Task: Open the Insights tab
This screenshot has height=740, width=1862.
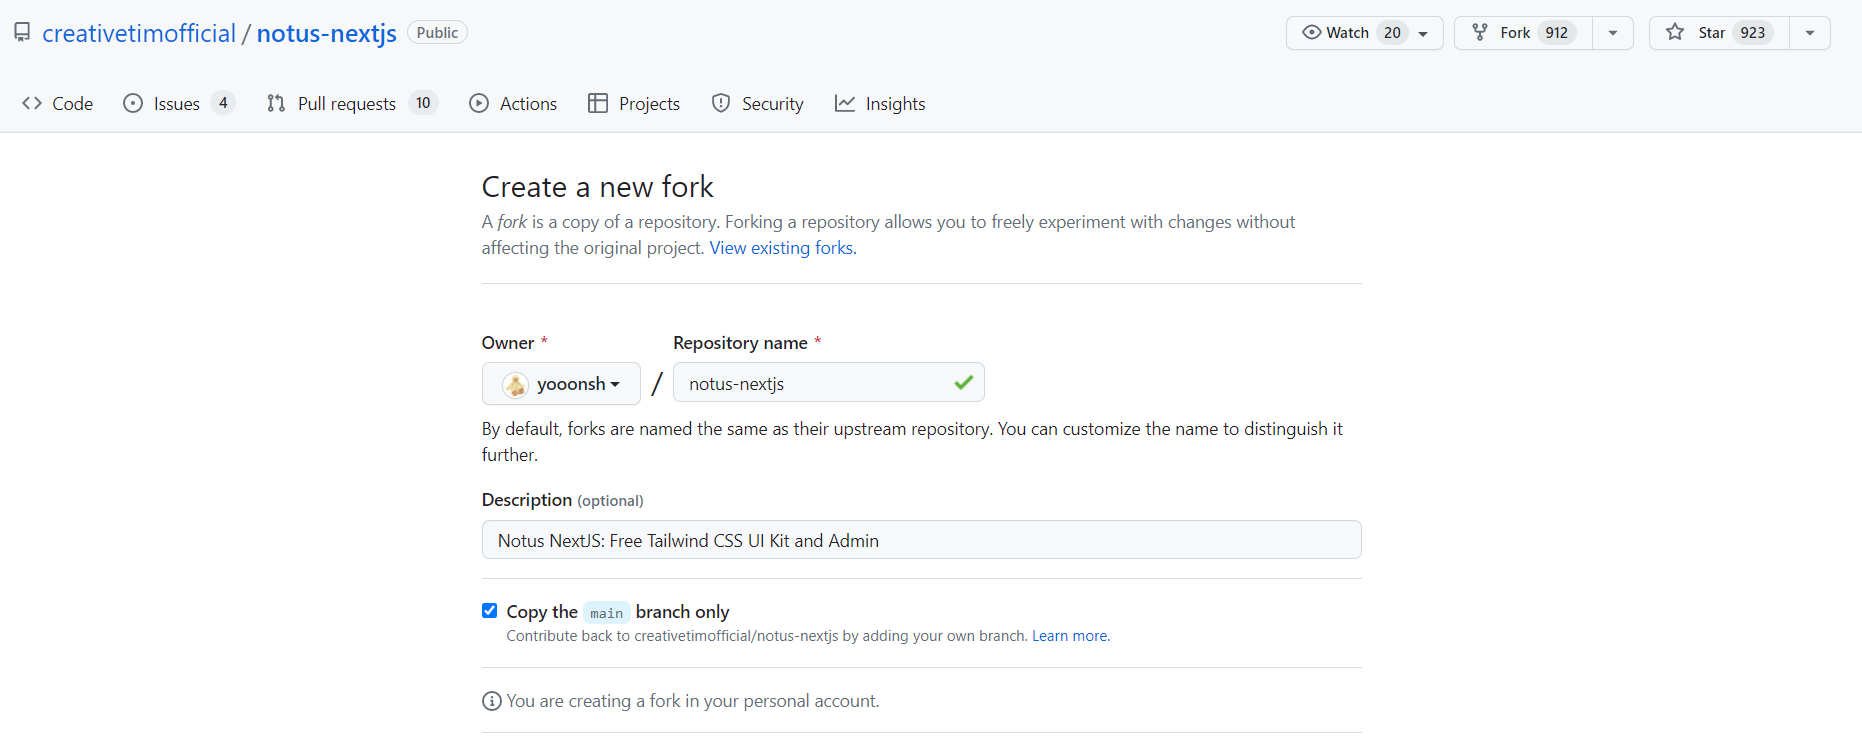Action: (880, 104)
